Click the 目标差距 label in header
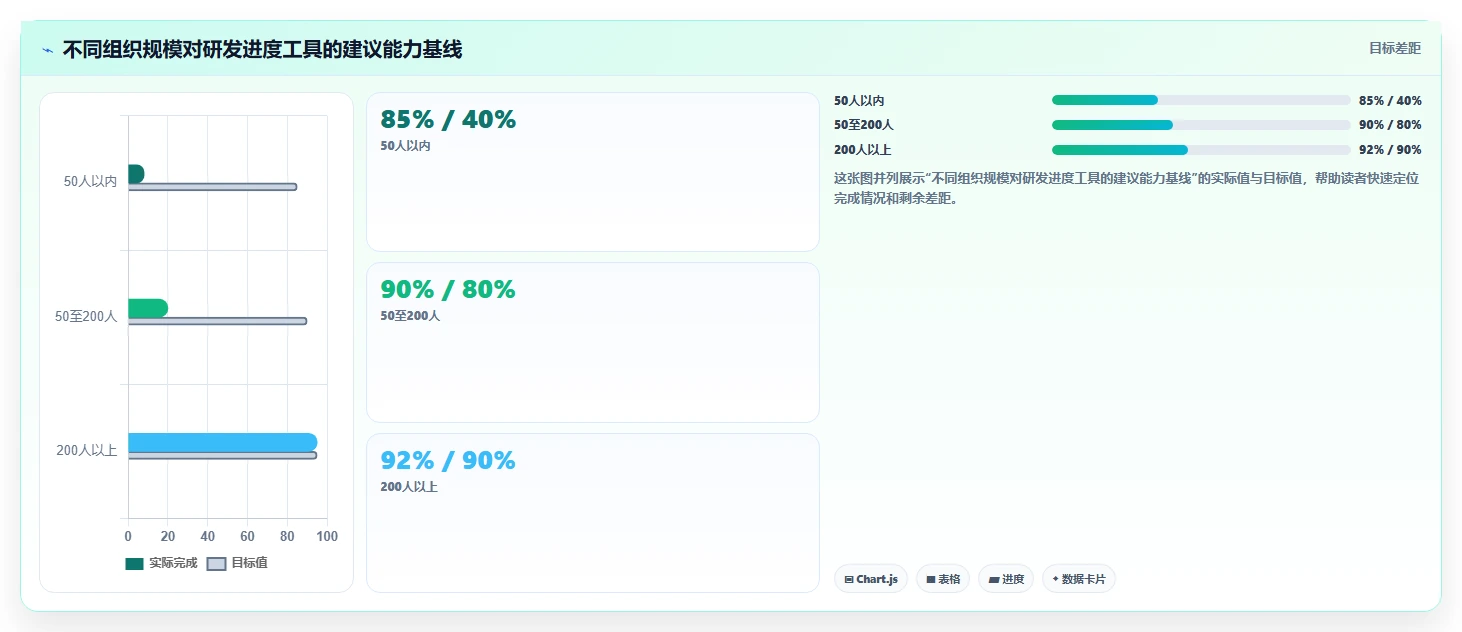 (1395, 48)
